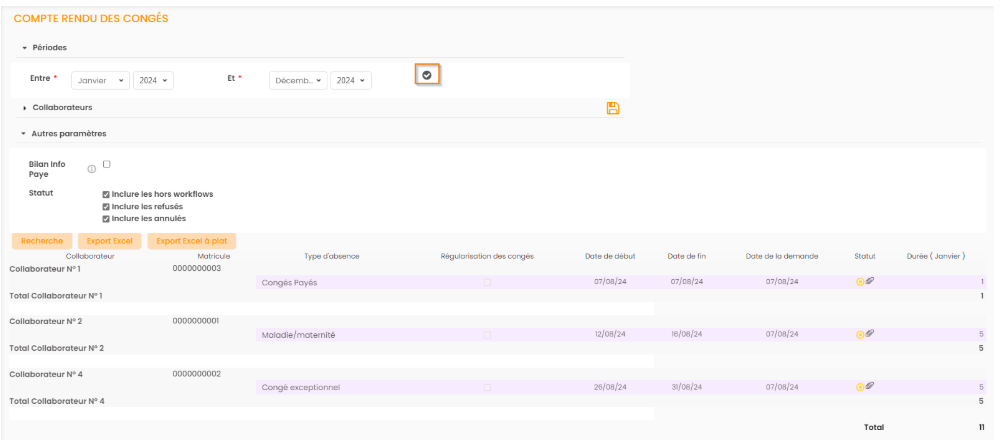This screenshot has height=445, width=1000.
Task: Open the attachment paperclip on Congés Payés row
Action: (869, 282)
